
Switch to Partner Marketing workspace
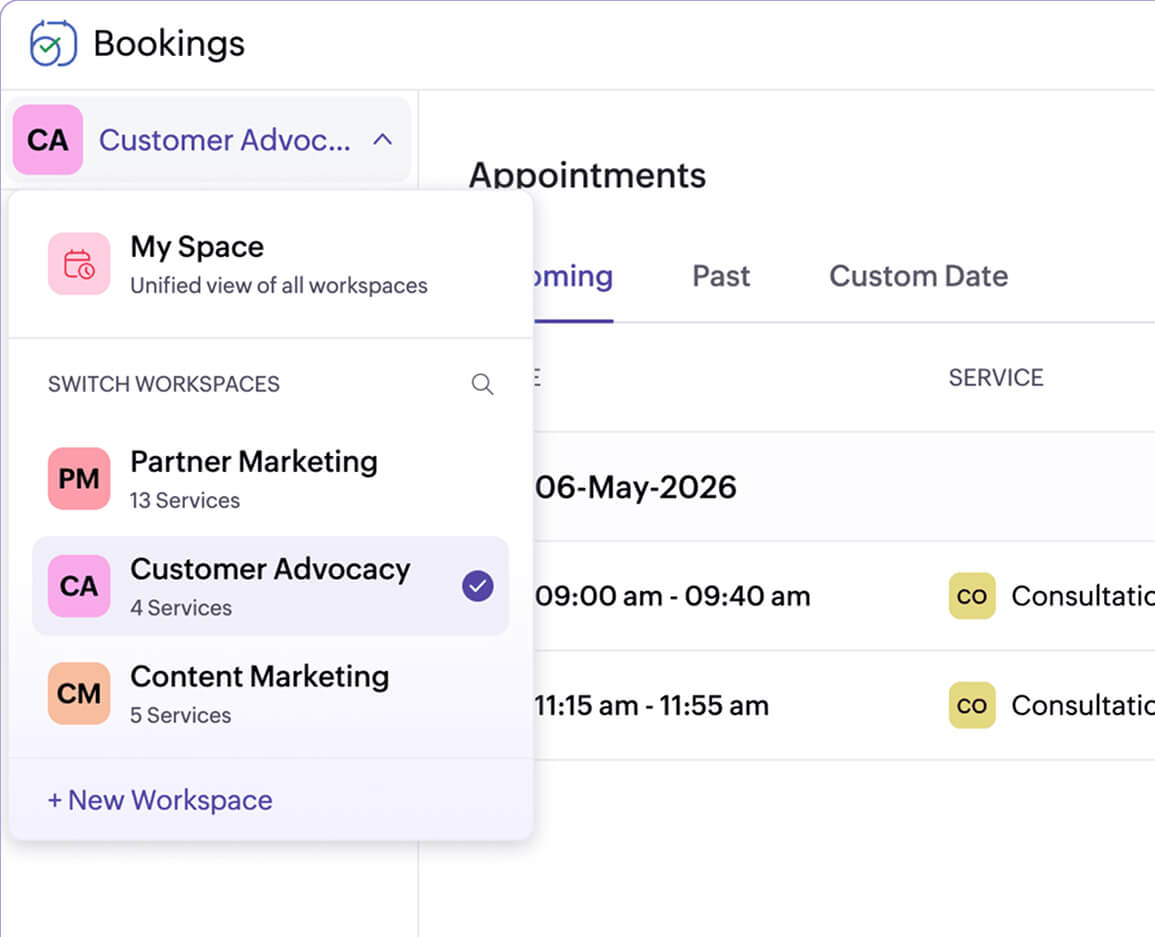click(x=270, y=479)
